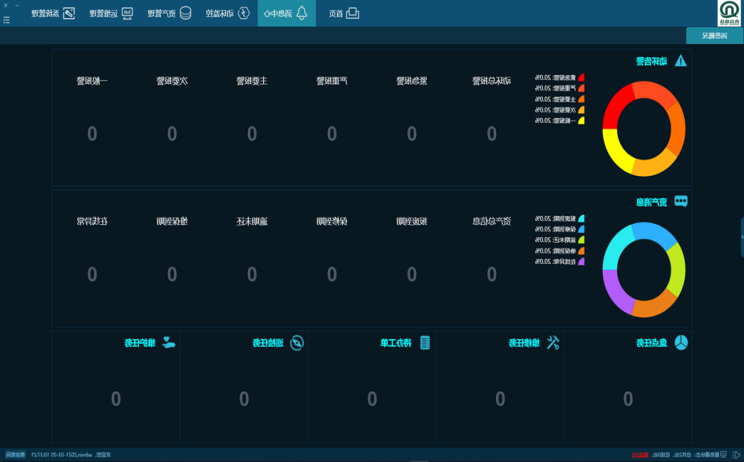Click the 动环监控 lightning icon
744x462 pixels.
tap(243, 13)
